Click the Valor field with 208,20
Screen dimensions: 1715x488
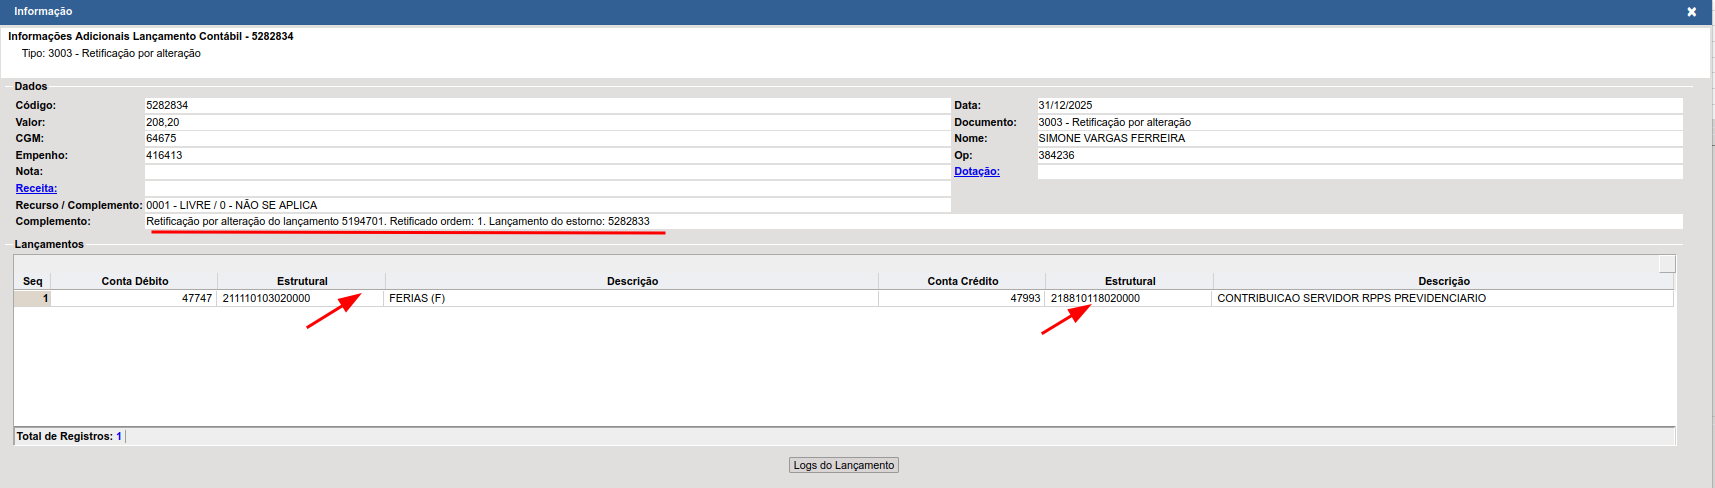[546, 122]
